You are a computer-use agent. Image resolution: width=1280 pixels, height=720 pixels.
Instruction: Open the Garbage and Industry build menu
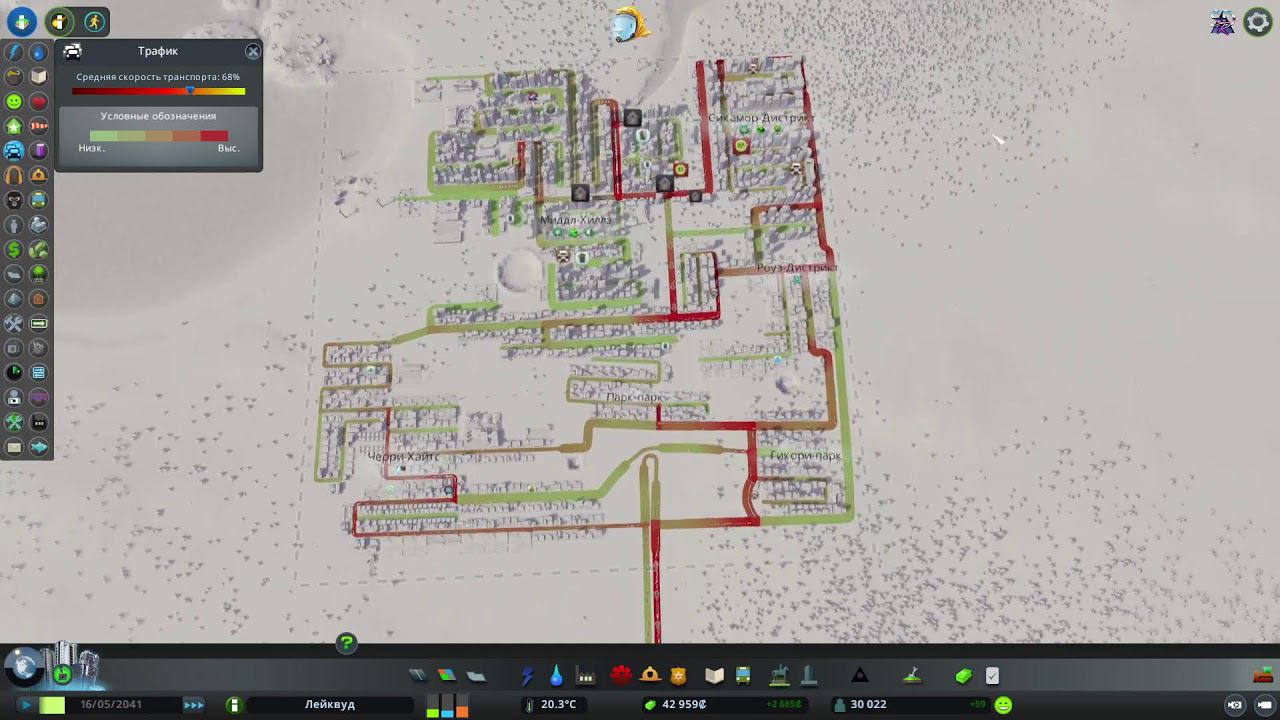tap(586, 676)
